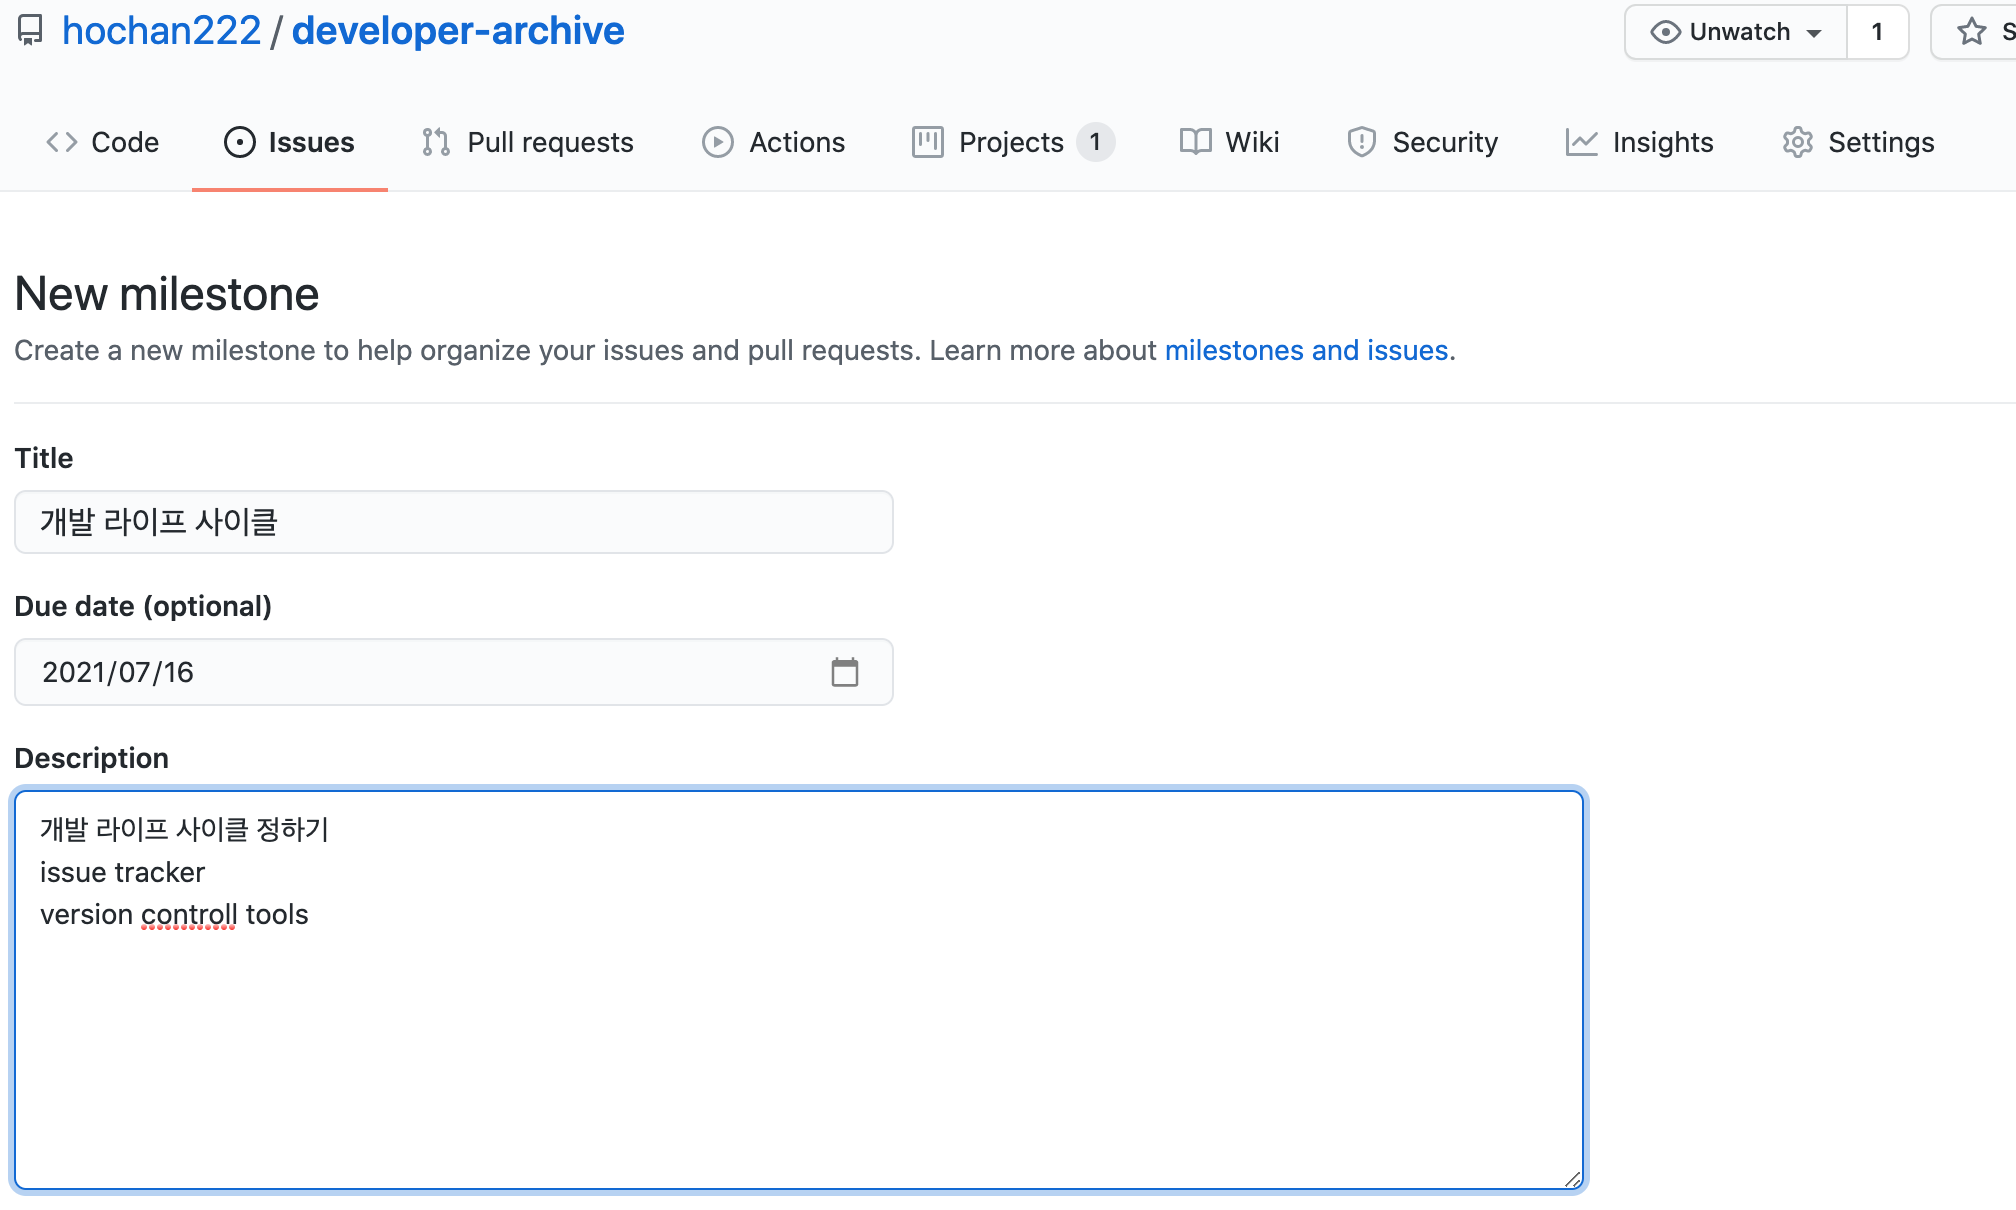Click the repository book icon beside hochan222
This screenshot has height=1210, width=2016.
coord(31,31)
